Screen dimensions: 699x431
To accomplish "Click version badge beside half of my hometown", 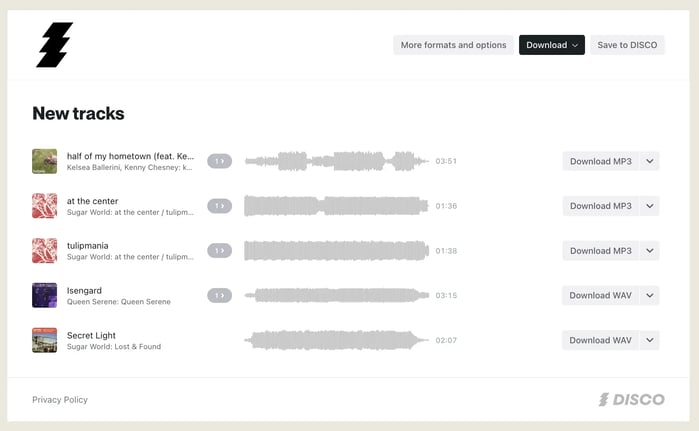I will pyautogui.click(x=219, y=161).
